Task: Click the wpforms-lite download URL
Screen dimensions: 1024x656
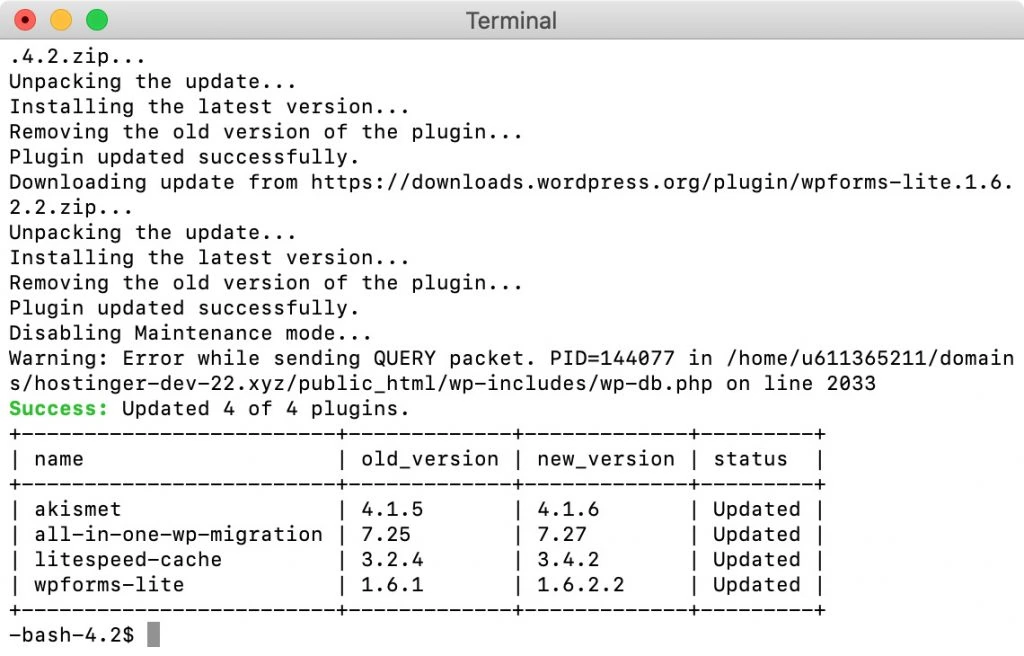Action: [x=661, y=182]
